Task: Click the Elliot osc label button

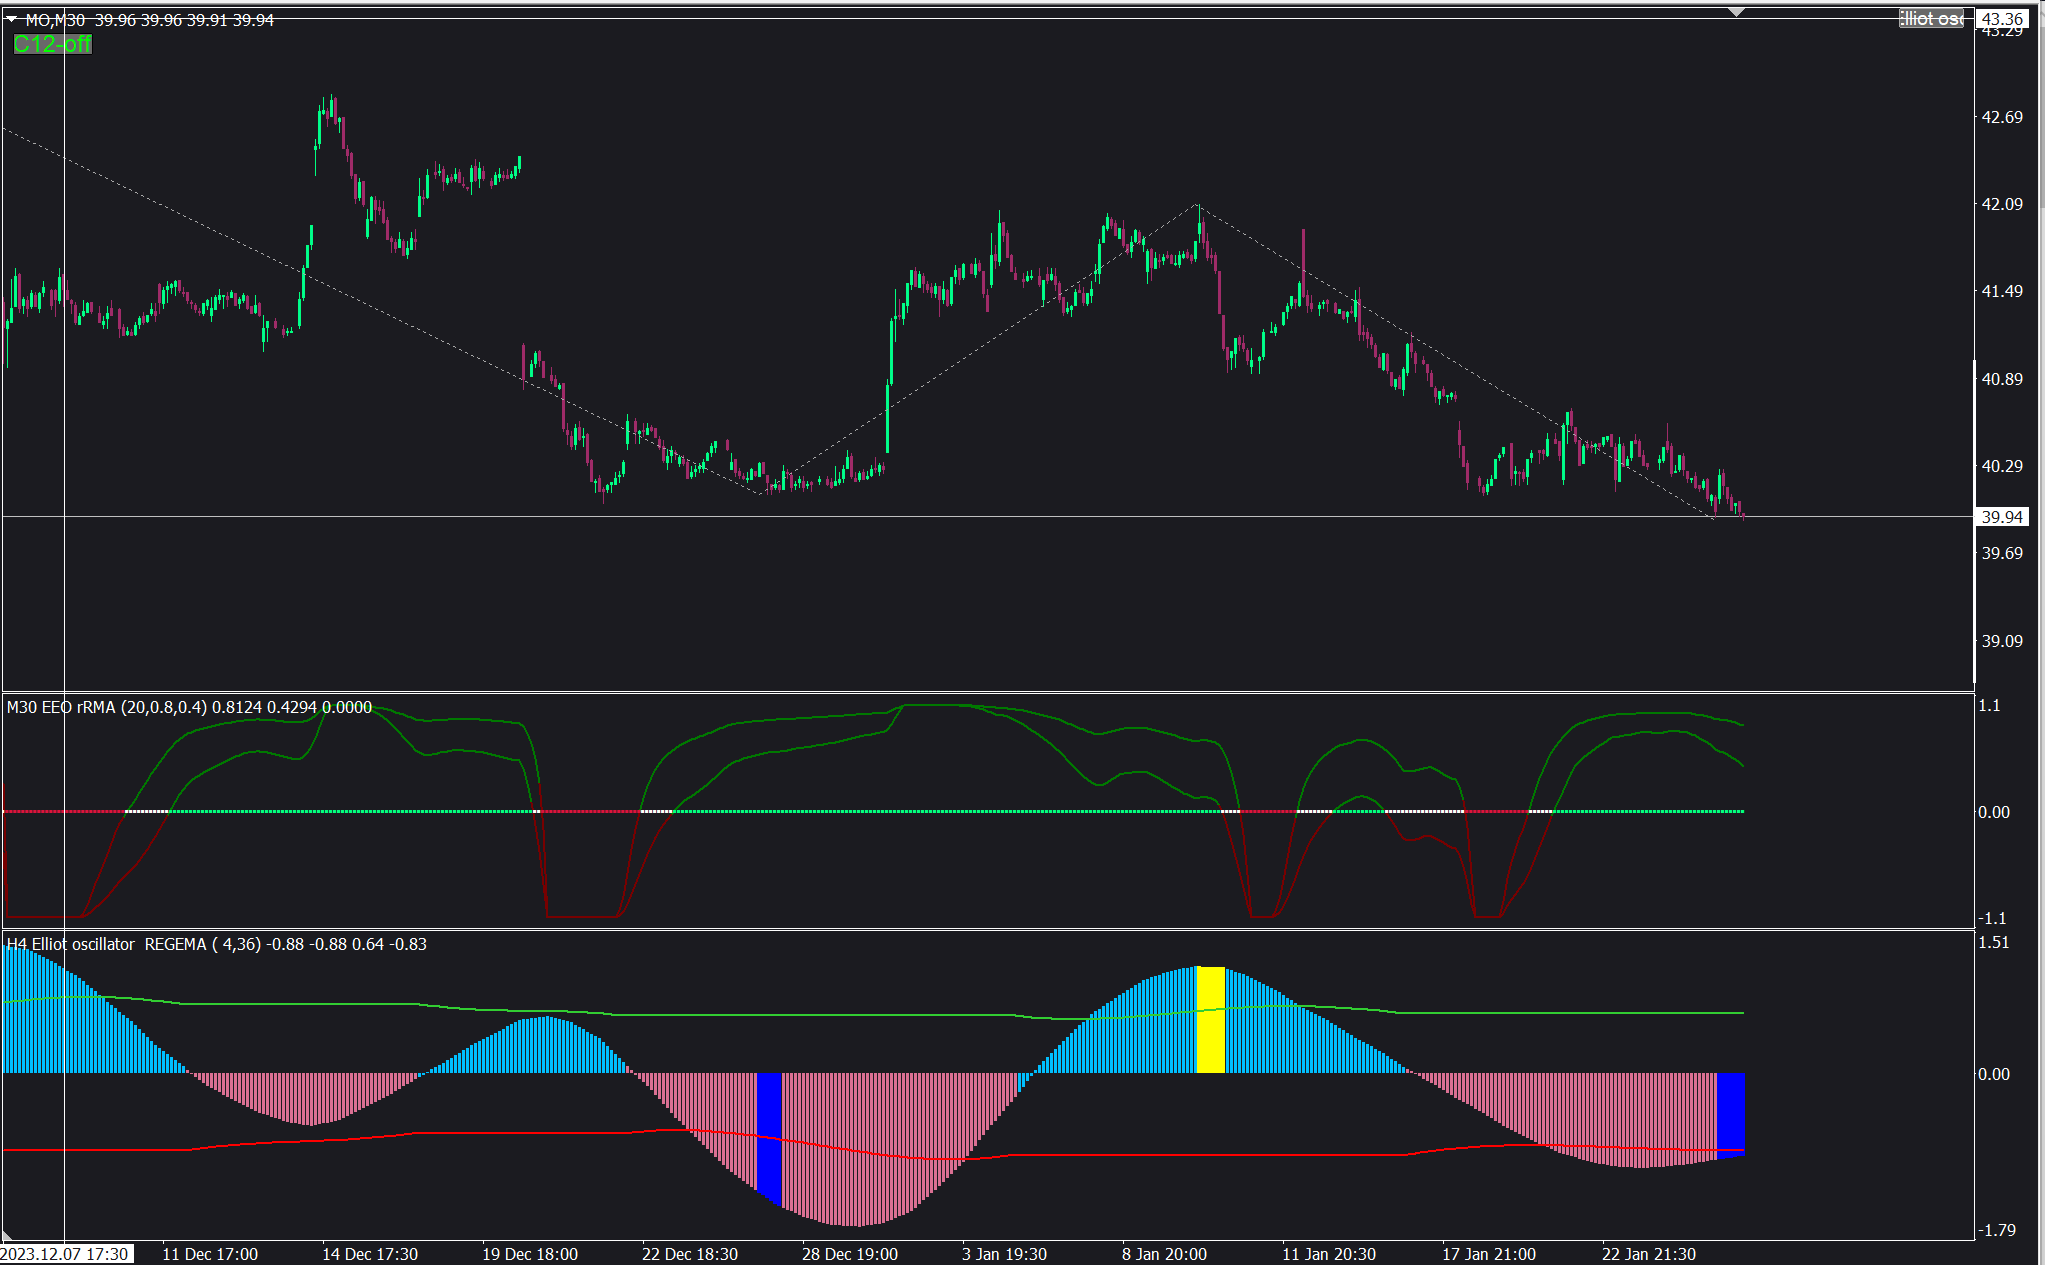Action: coord(1930,19)
